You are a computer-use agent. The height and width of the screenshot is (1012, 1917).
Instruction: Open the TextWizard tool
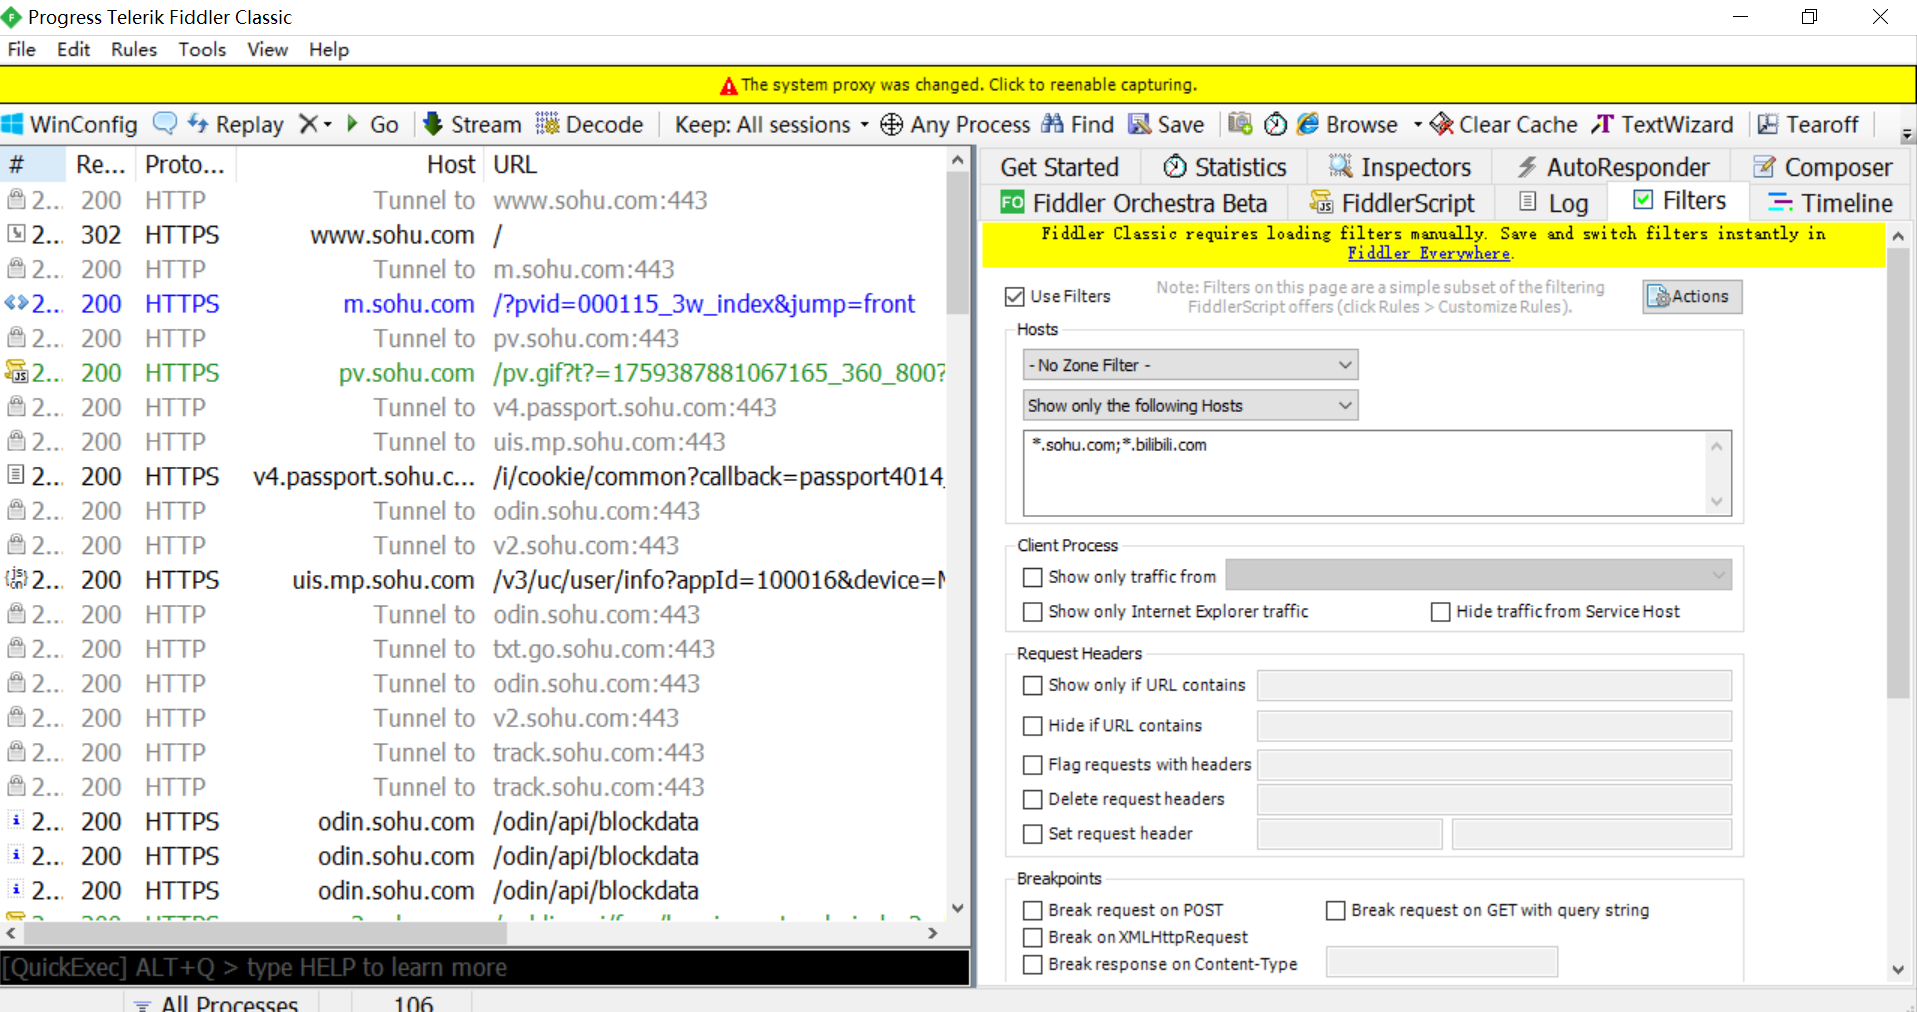1663,124
